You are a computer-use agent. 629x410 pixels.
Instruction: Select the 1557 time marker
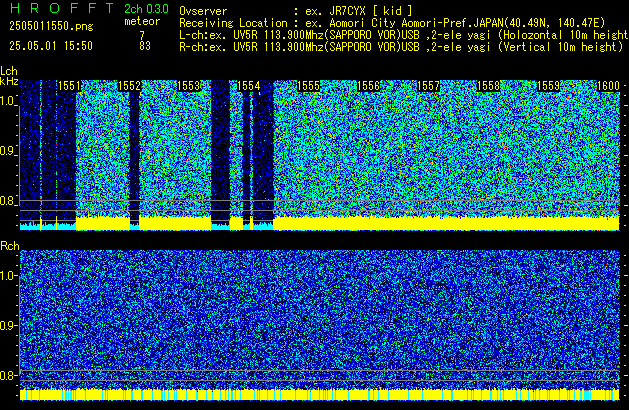[x=428, y=86]
